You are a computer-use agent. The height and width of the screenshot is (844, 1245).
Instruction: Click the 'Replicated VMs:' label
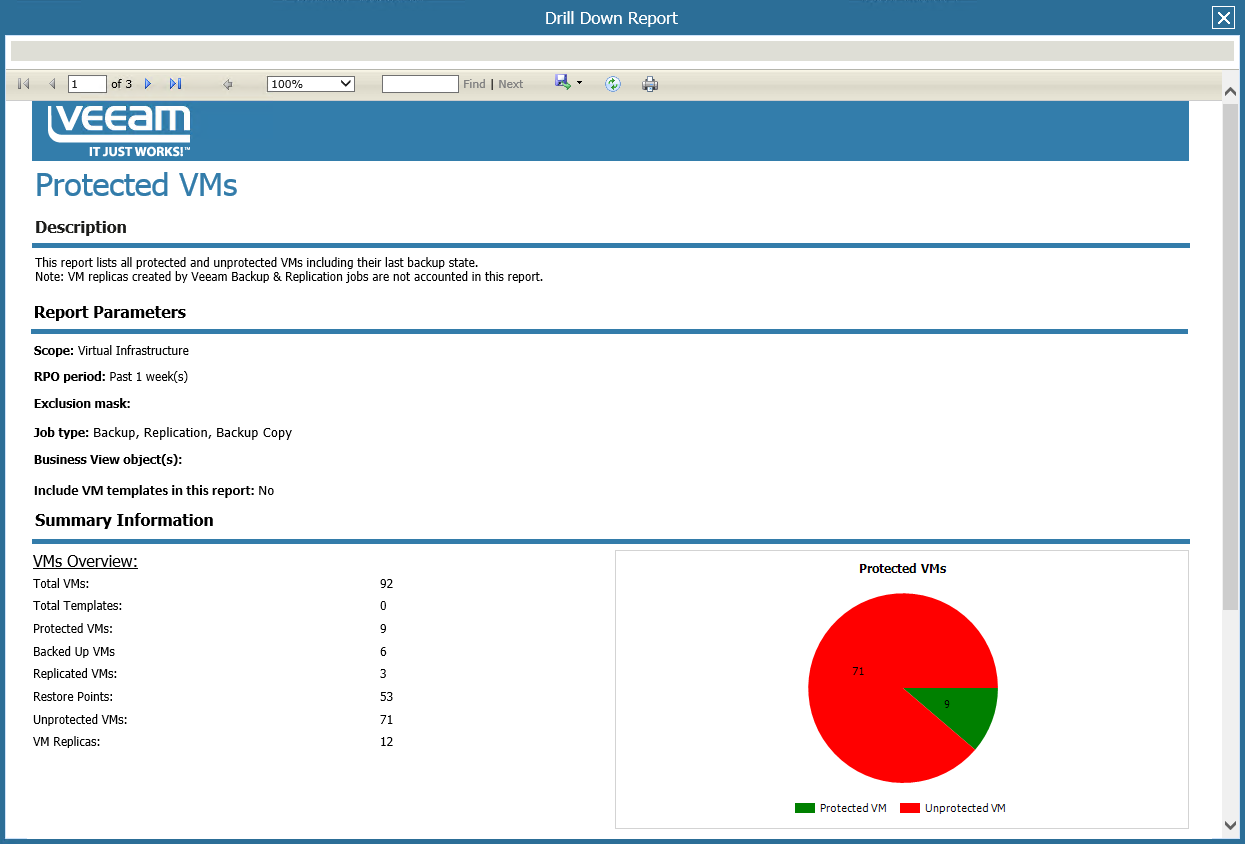coord(75,674)
